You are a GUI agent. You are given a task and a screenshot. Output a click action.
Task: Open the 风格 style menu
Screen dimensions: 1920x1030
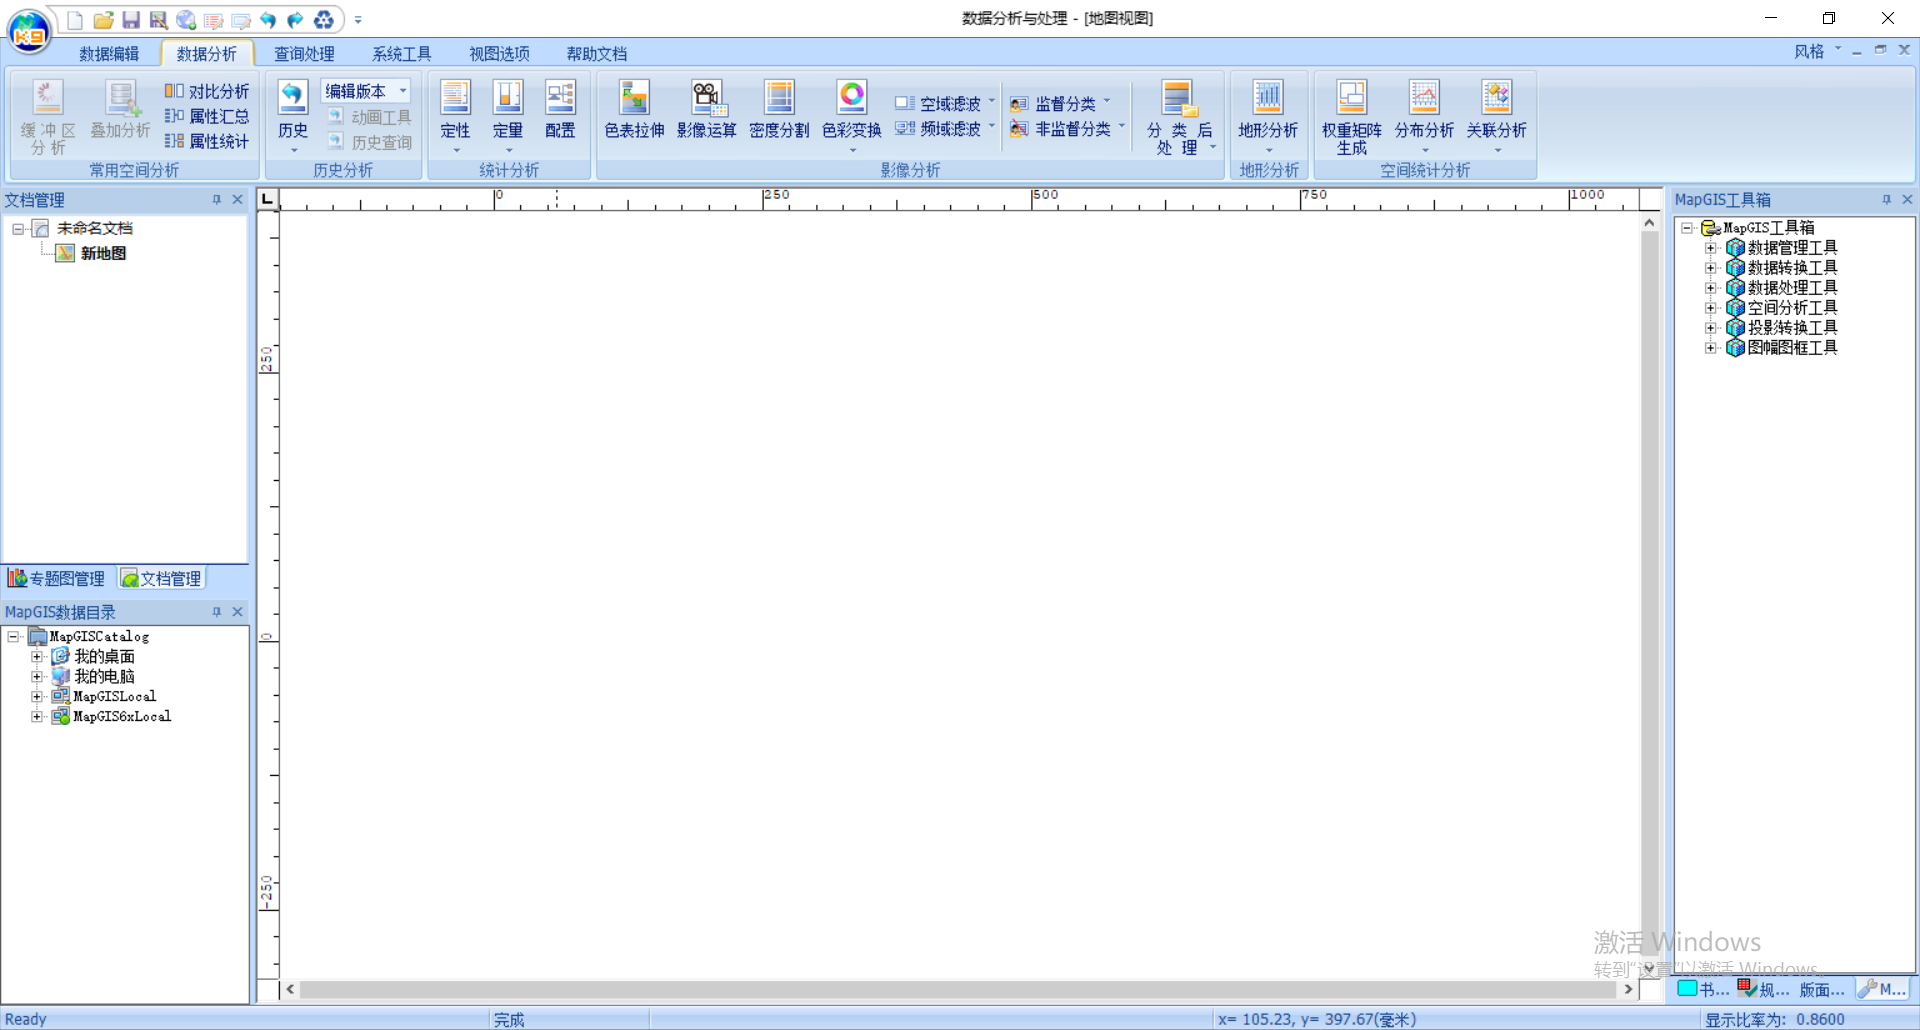[x=1816, y=51]
